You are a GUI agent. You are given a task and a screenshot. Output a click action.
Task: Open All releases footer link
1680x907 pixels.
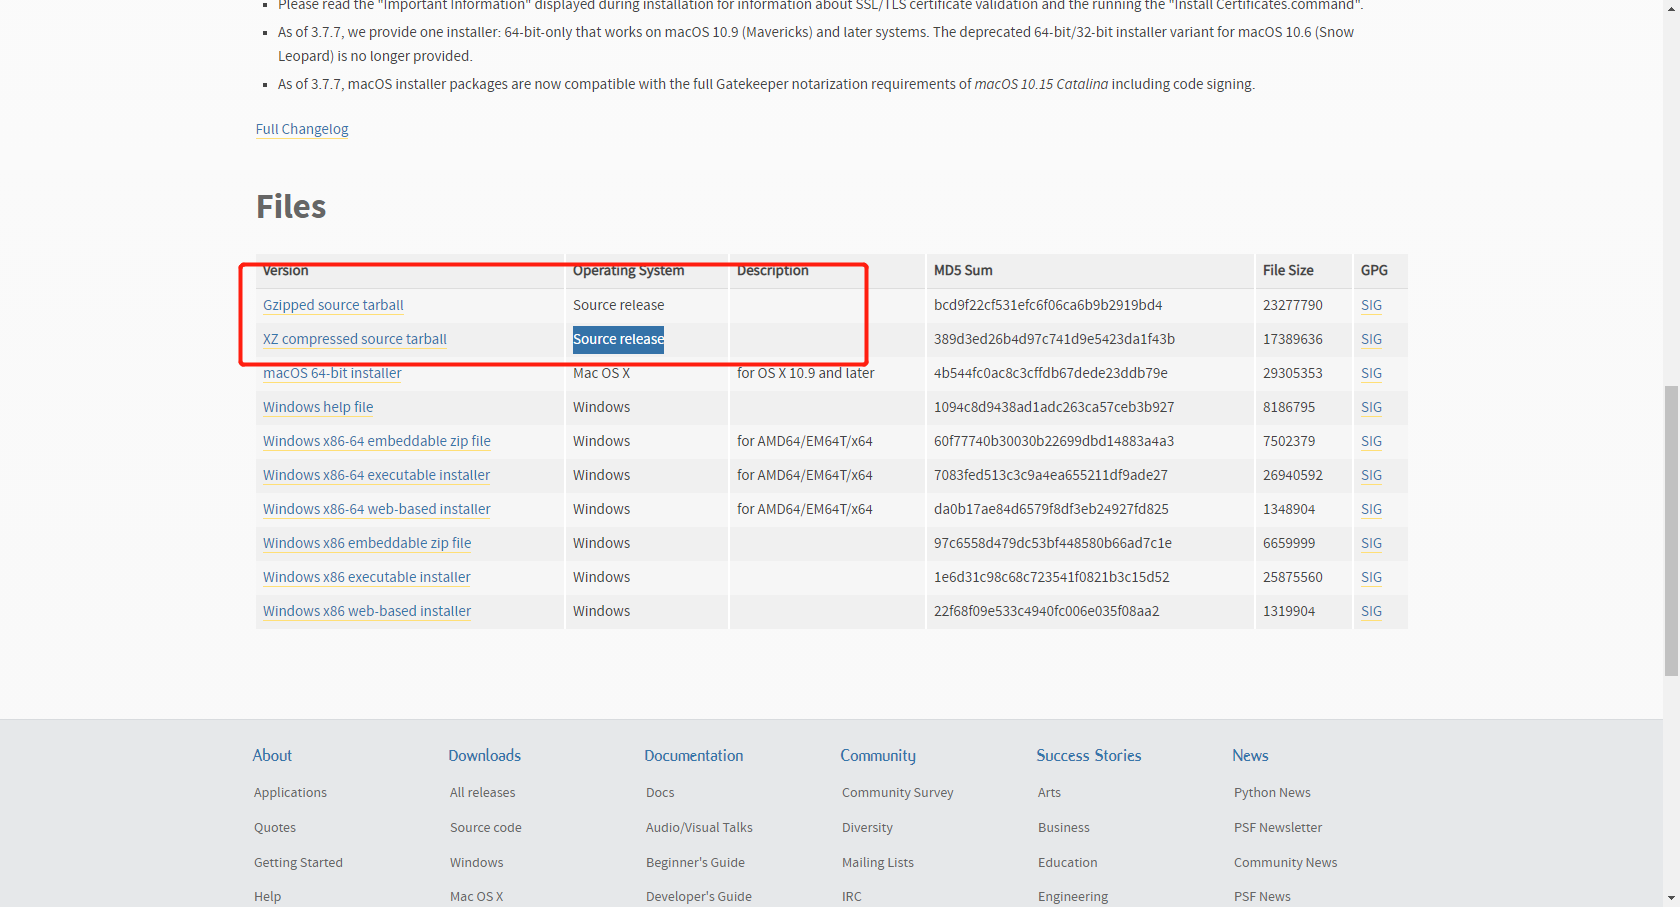pos(483,792)
